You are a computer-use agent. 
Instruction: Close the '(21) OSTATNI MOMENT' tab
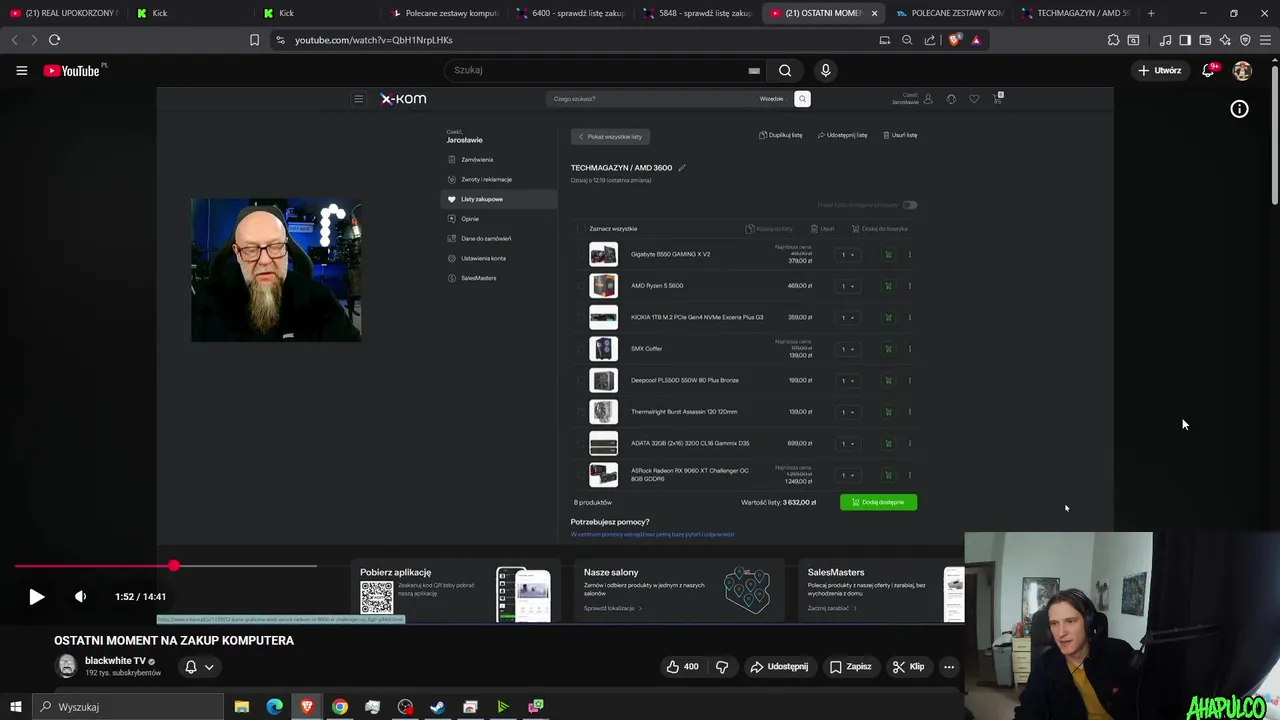[x=874, y=13]
